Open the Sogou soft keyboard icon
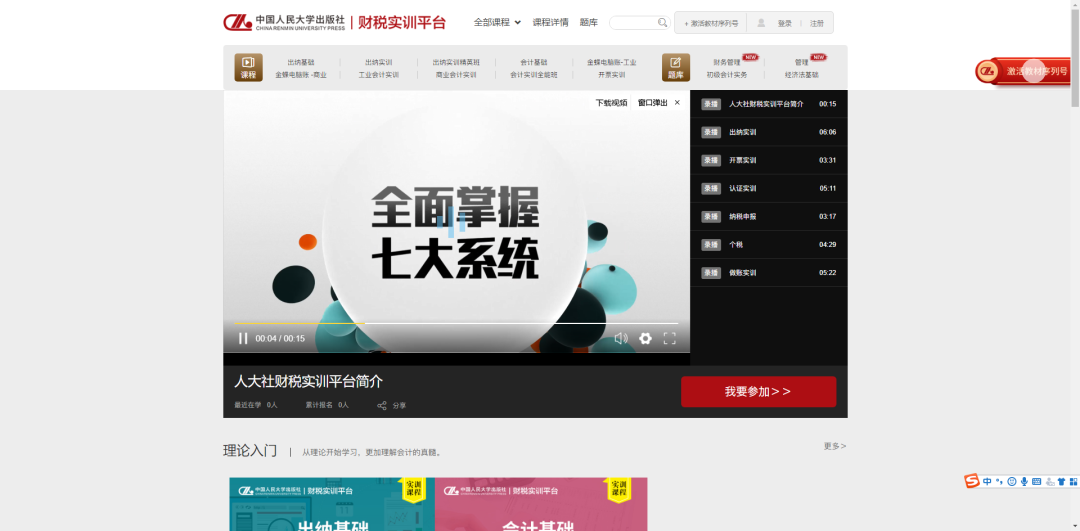Image resolution: width=1080 pixels, height=531 pixels. (1037, 481)
